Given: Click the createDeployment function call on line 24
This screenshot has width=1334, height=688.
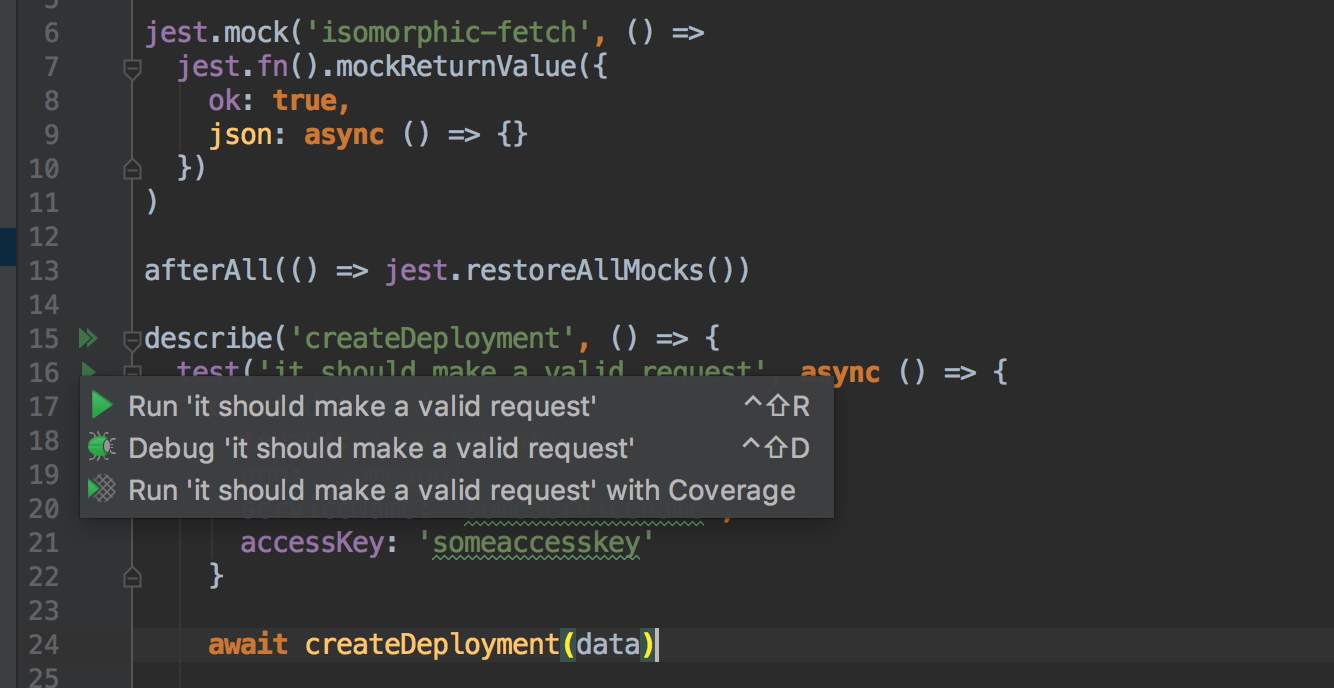Looking at the screenshot, I should (432, 645).
